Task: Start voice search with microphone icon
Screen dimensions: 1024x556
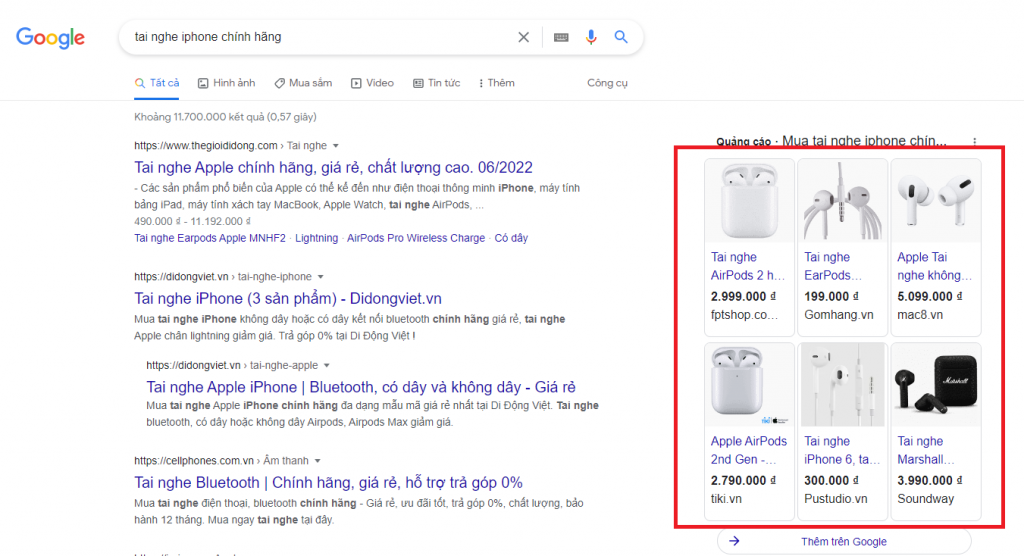Action: (591, 37)
